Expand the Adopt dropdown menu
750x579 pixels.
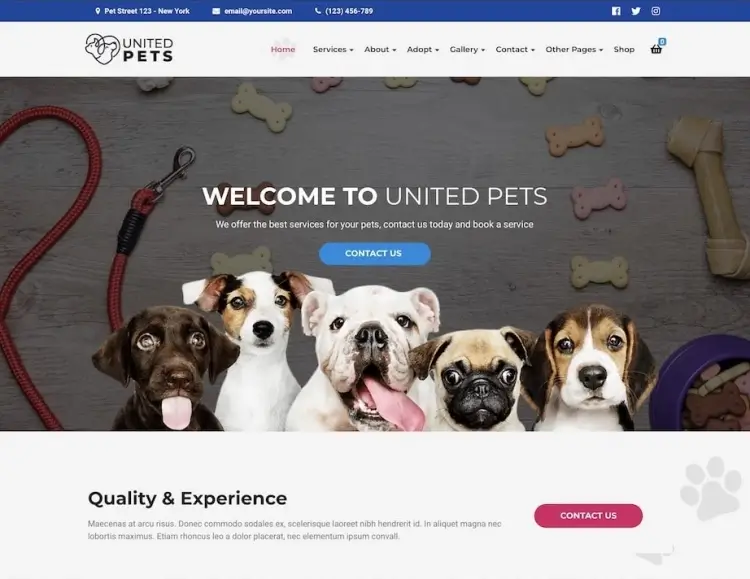(423, 49)
